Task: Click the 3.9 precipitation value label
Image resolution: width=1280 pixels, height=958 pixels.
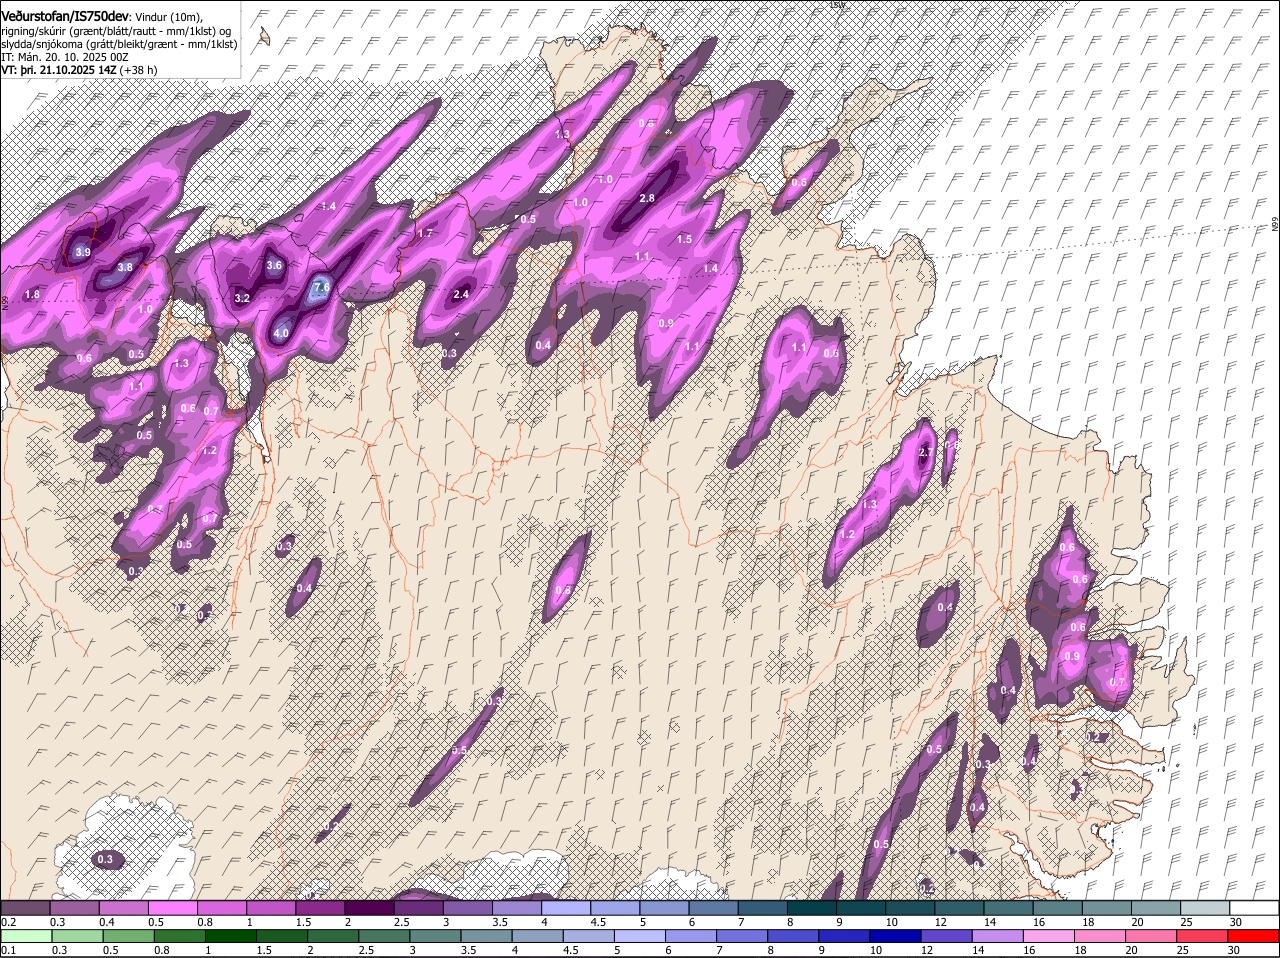Action: click(83, 253)
